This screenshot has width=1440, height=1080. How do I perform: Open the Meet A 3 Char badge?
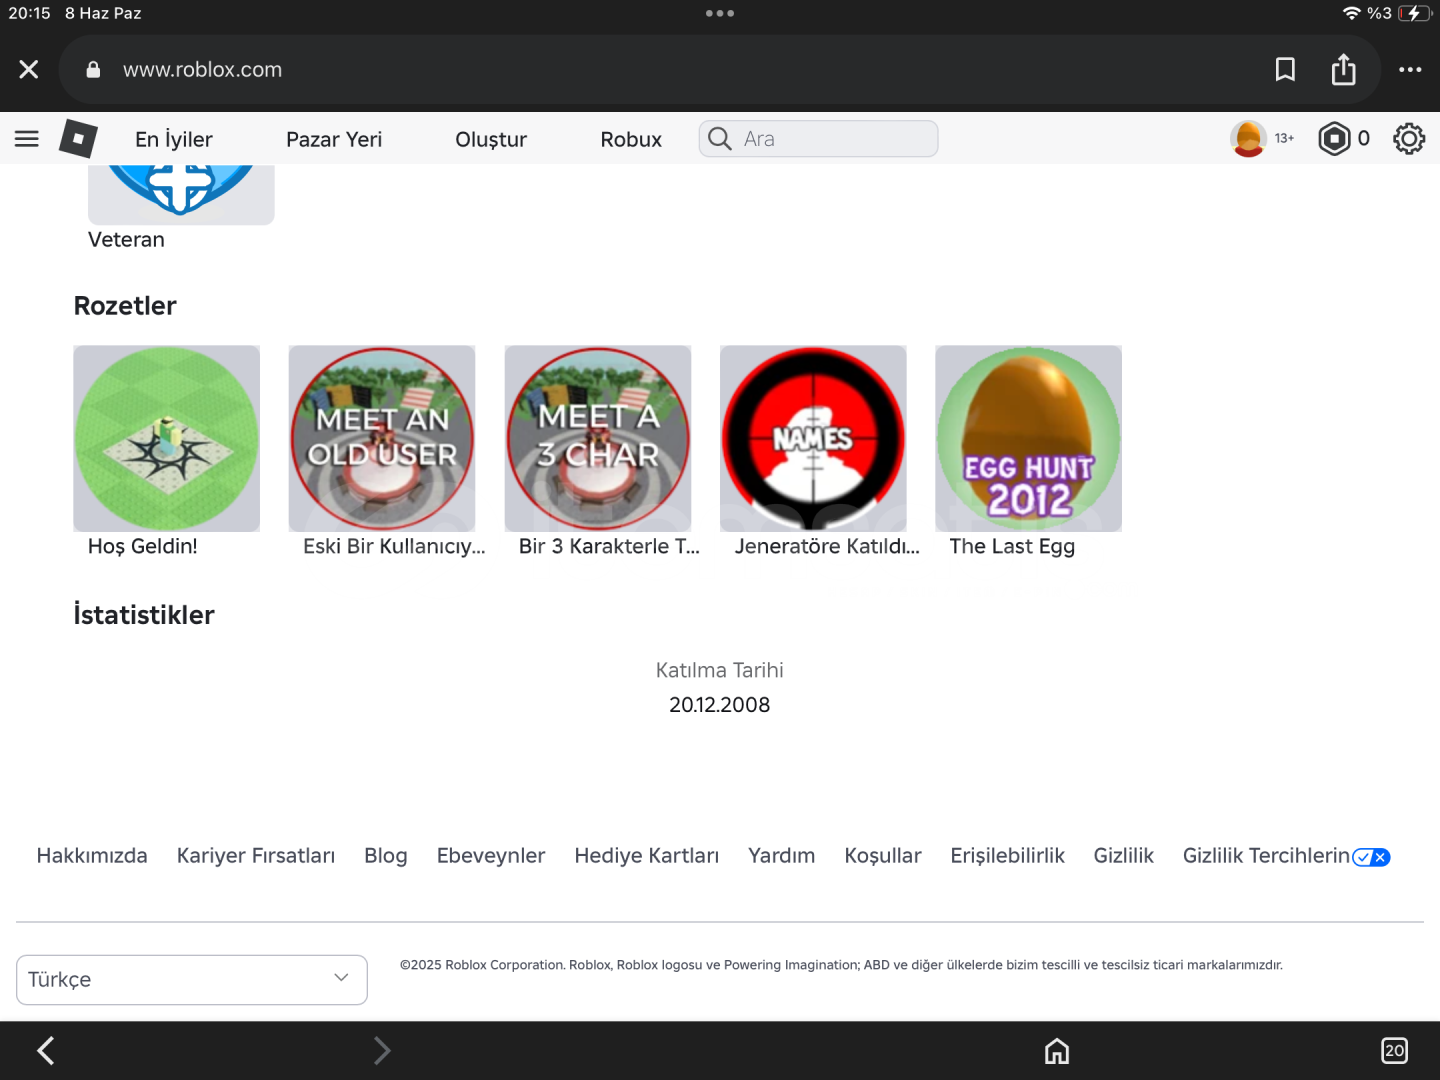[x=598, y=438]
